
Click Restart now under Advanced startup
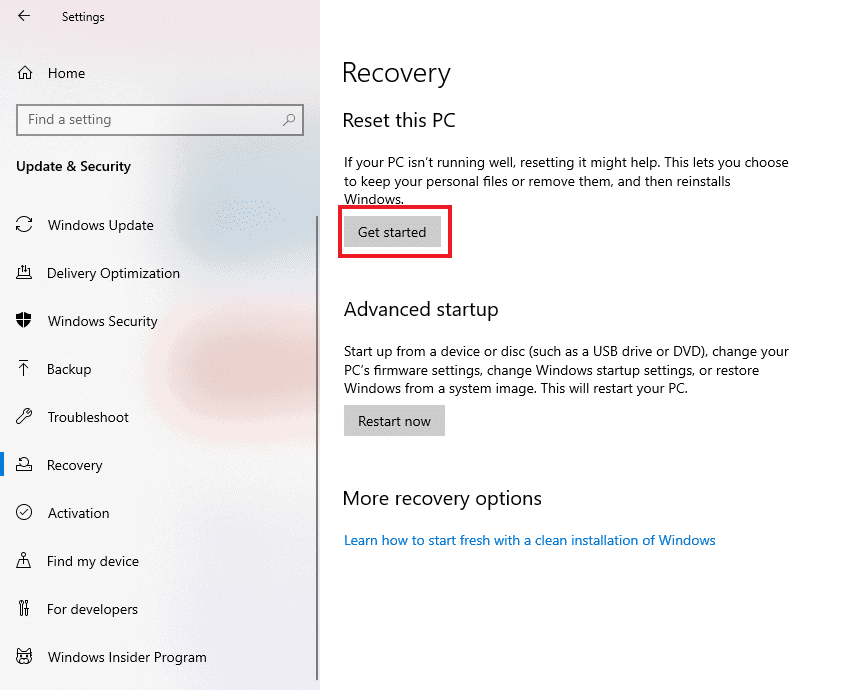pos(394,420)
